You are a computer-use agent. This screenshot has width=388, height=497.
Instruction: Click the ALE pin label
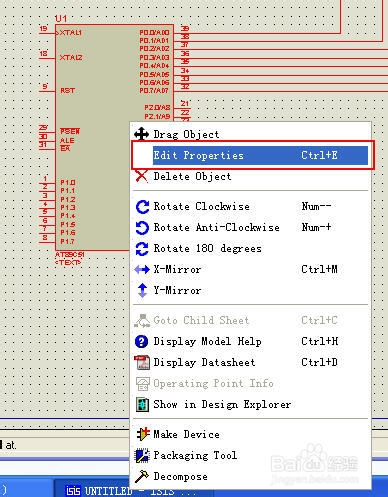click(67, 141)
